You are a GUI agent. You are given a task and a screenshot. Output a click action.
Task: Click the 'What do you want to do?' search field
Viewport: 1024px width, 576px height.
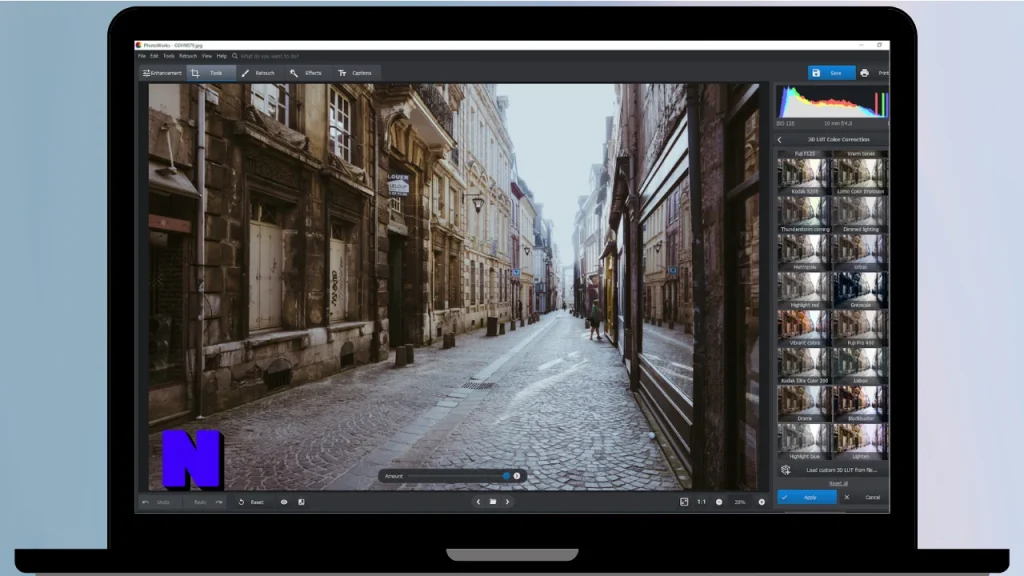click(x=270, y=56)
